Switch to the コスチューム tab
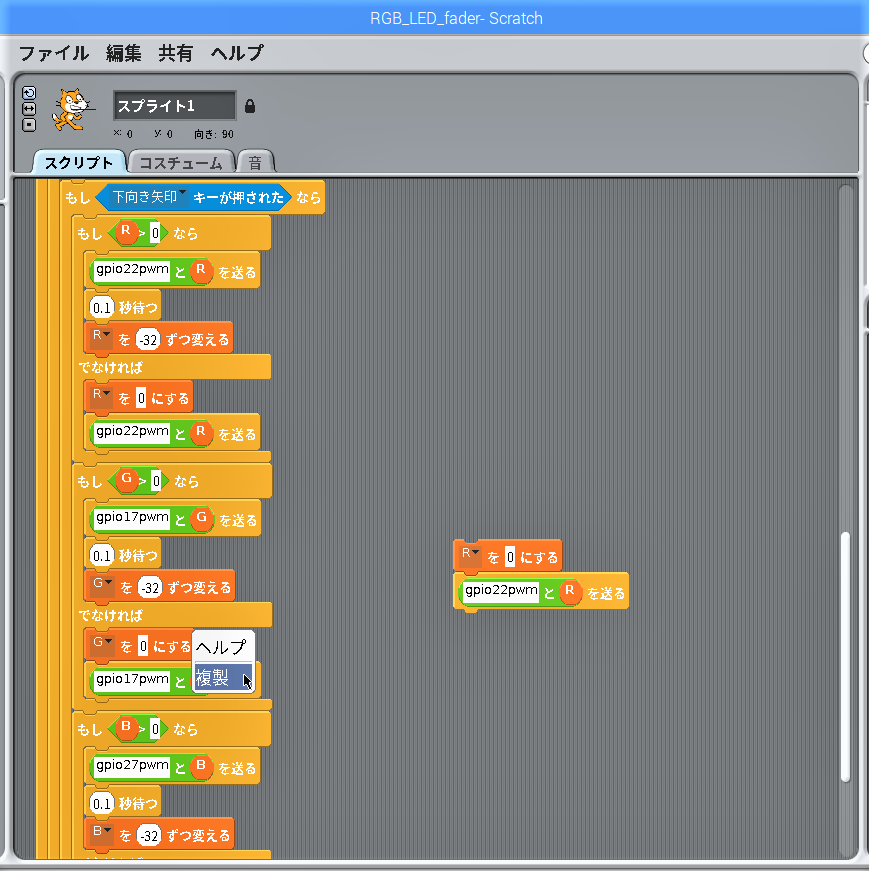The height and width of the screenshot is (871, 869). point(181,162)
